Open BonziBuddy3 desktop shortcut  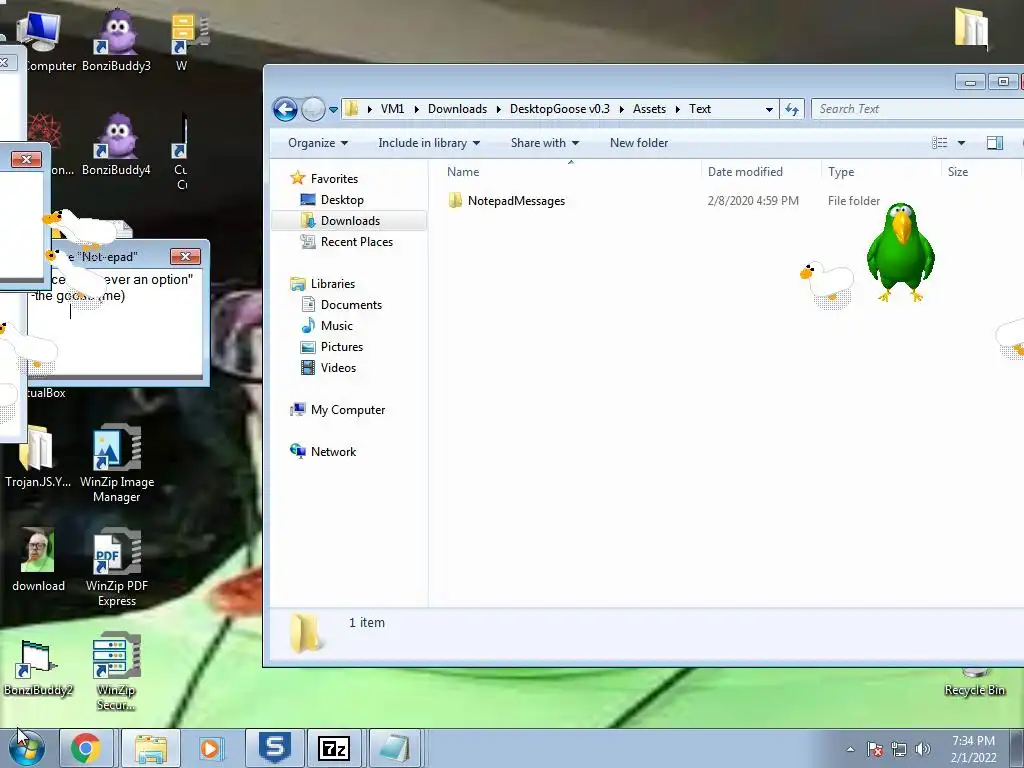[x=117, y=39]
